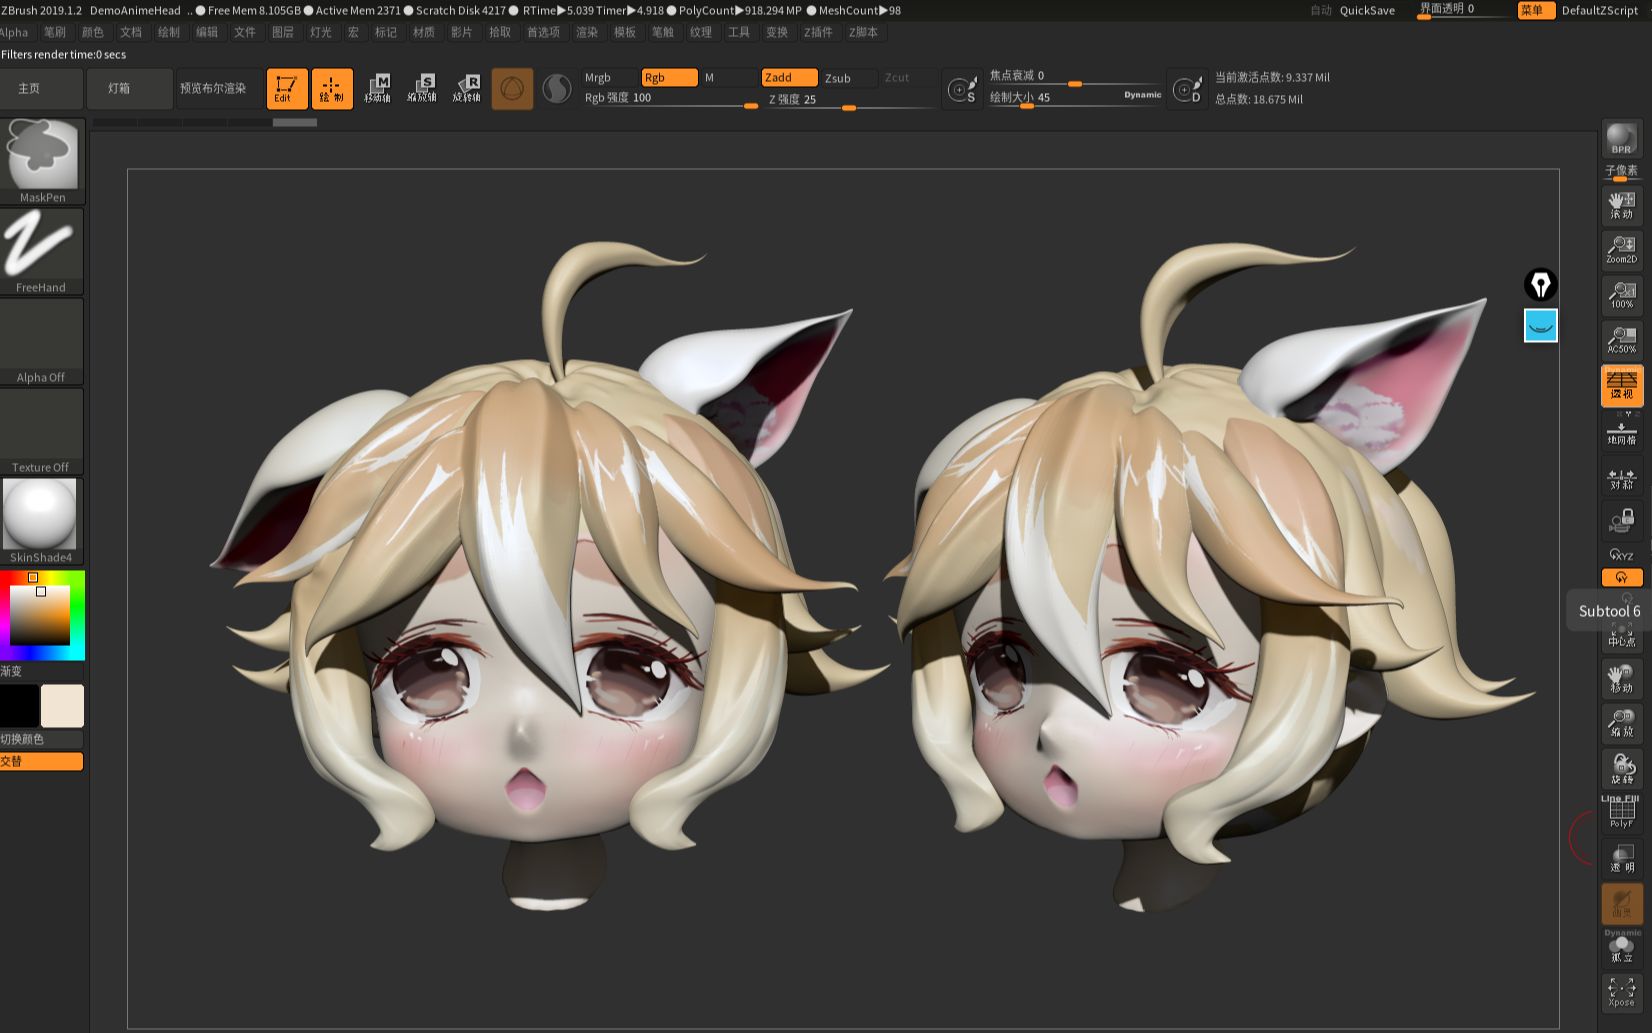The width and height of the screenshot is (1652, 1033).
Task: Toggle Zadd sculpting mode
Action: click(789, 77)
